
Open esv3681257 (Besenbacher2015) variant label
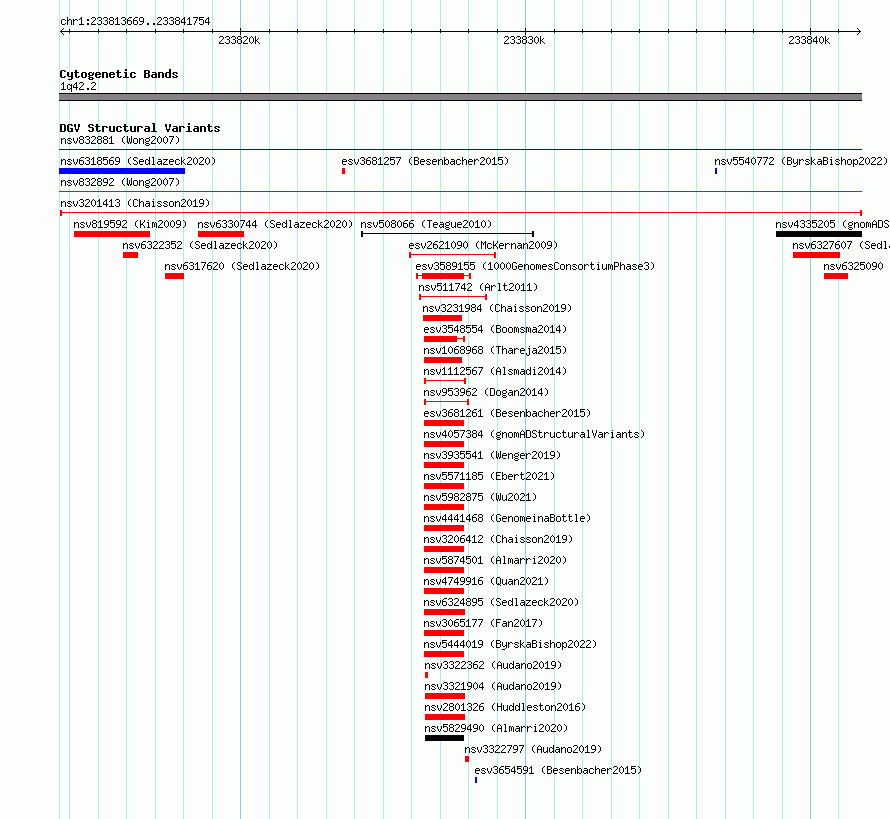(425, 161)
